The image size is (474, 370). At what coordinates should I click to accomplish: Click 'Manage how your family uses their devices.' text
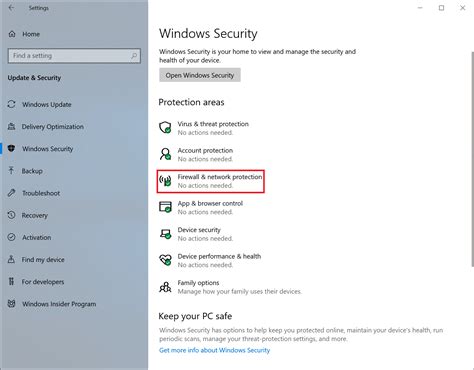[239, 291]
